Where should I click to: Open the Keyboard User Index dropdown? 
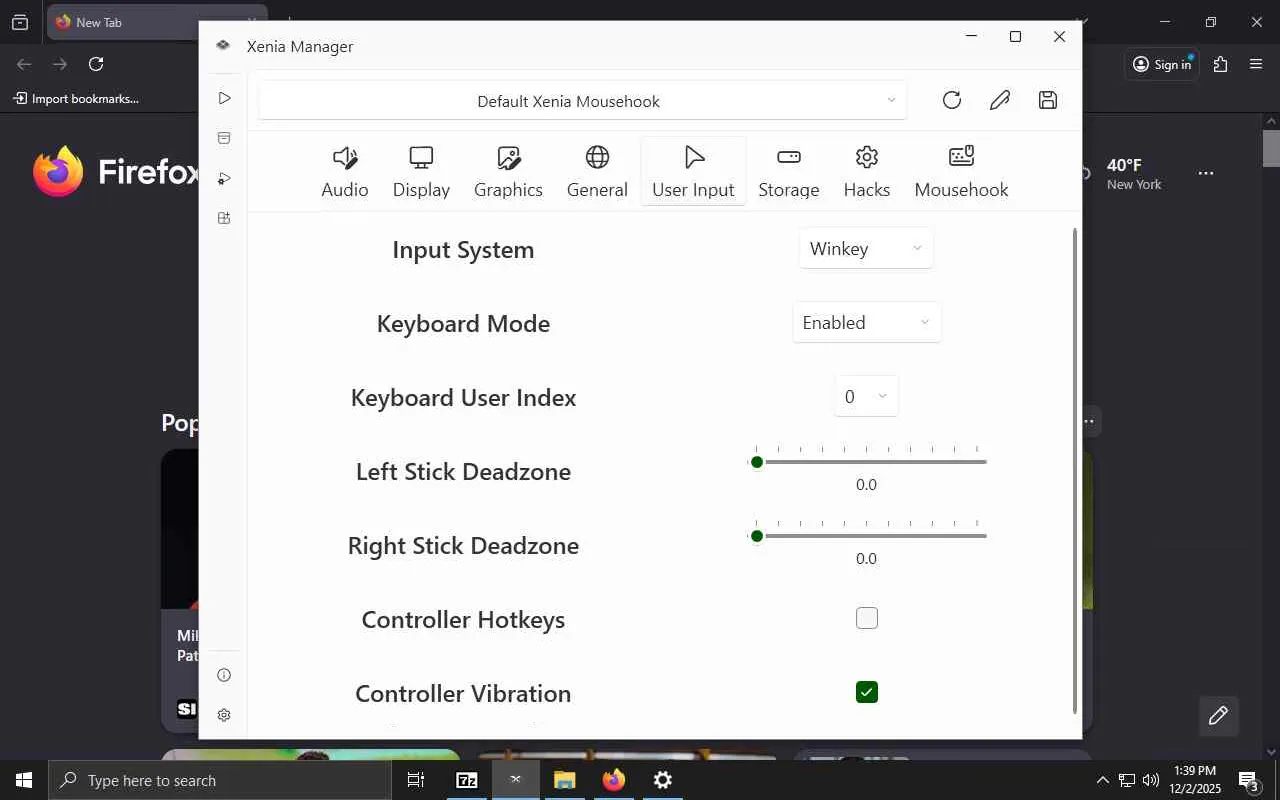(x=866, y=396)
